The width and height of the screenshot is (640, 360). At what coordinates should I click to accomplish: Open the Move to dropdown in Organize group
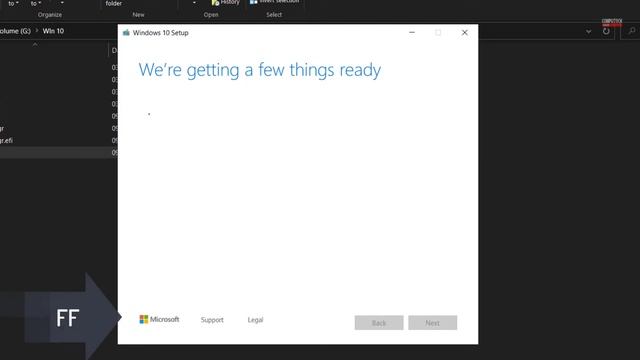coord(13,3)
